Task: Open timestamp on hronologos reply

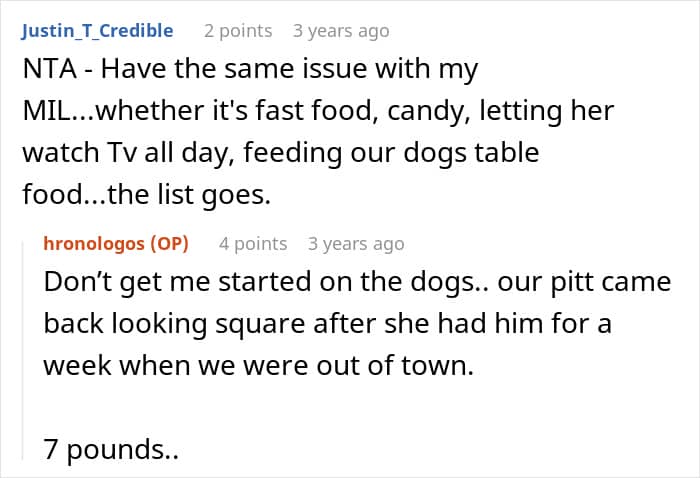Action: coord(356,244)
